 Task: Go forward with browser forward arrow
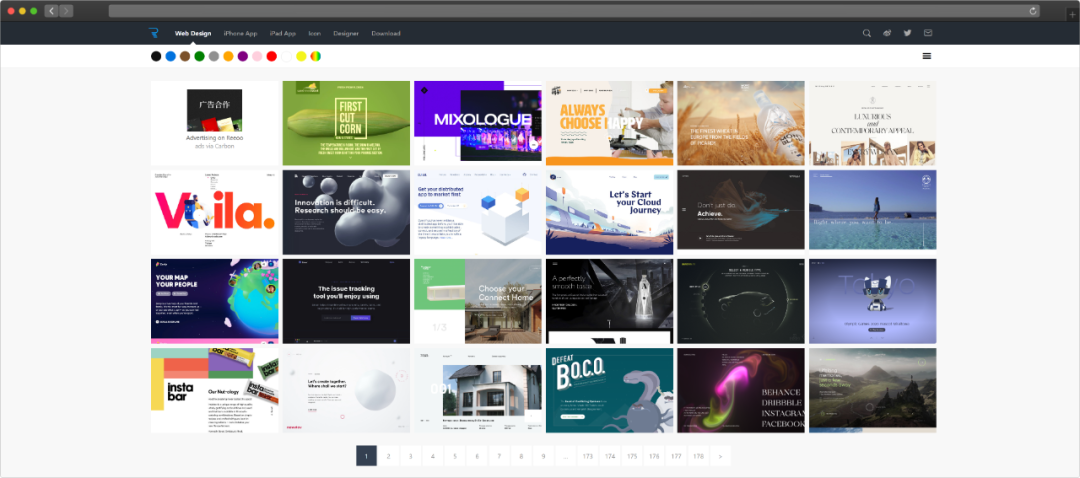click(x=66, y=11)
